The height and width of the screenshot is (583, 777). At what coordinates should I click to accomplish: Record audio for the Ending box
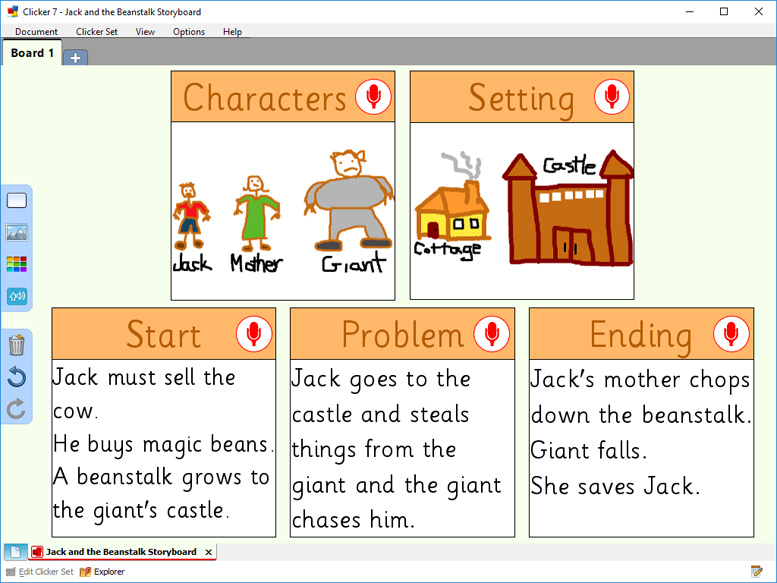731,333
